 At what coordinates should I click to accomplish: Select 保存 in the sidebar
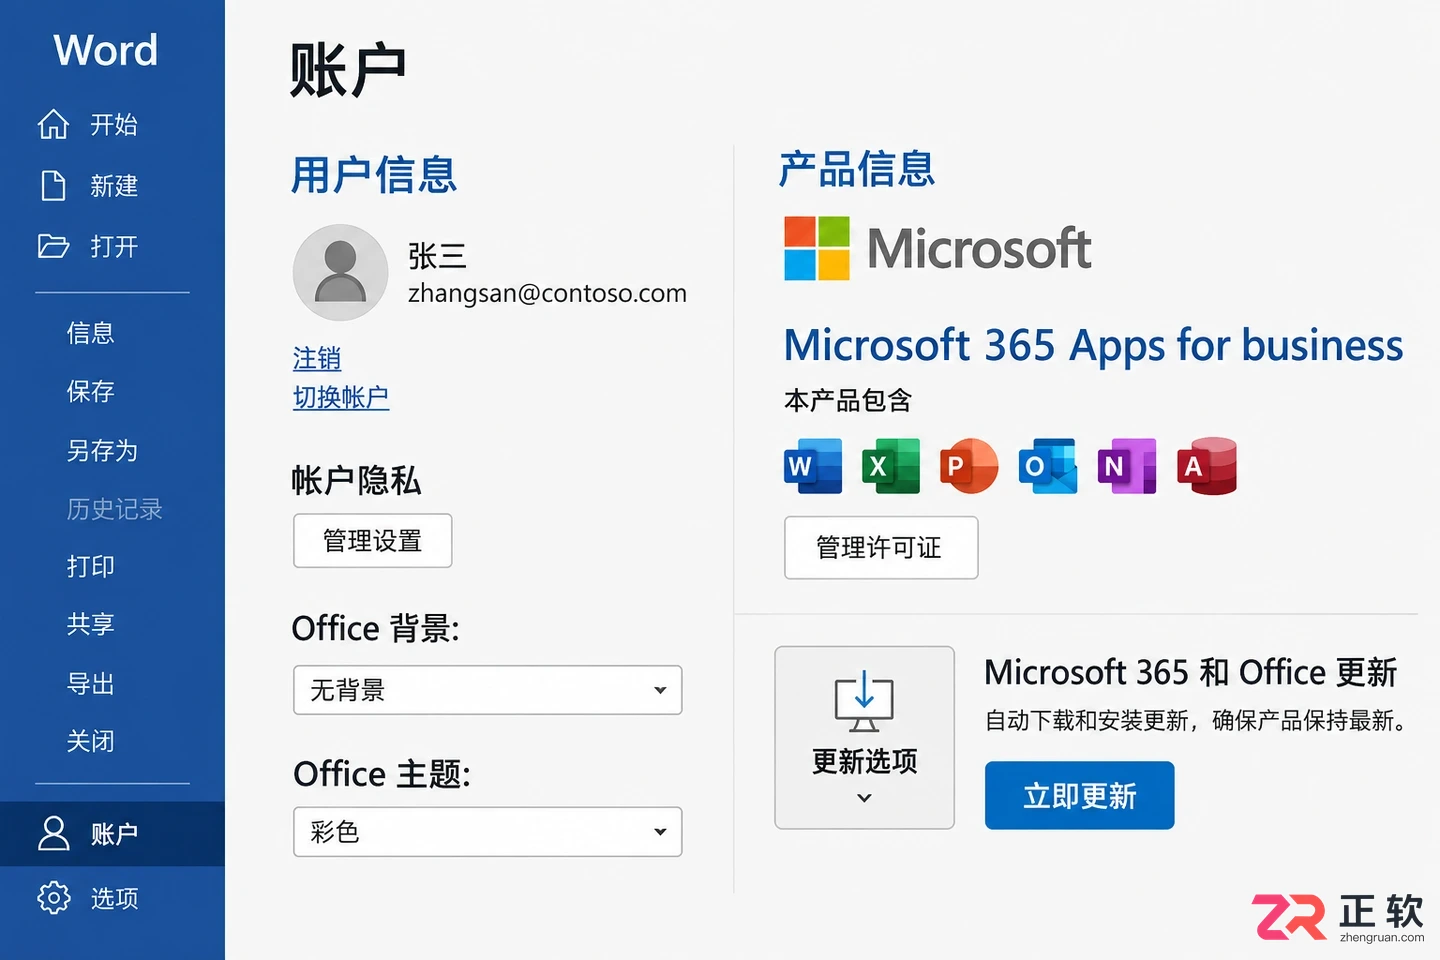[91, 391]
